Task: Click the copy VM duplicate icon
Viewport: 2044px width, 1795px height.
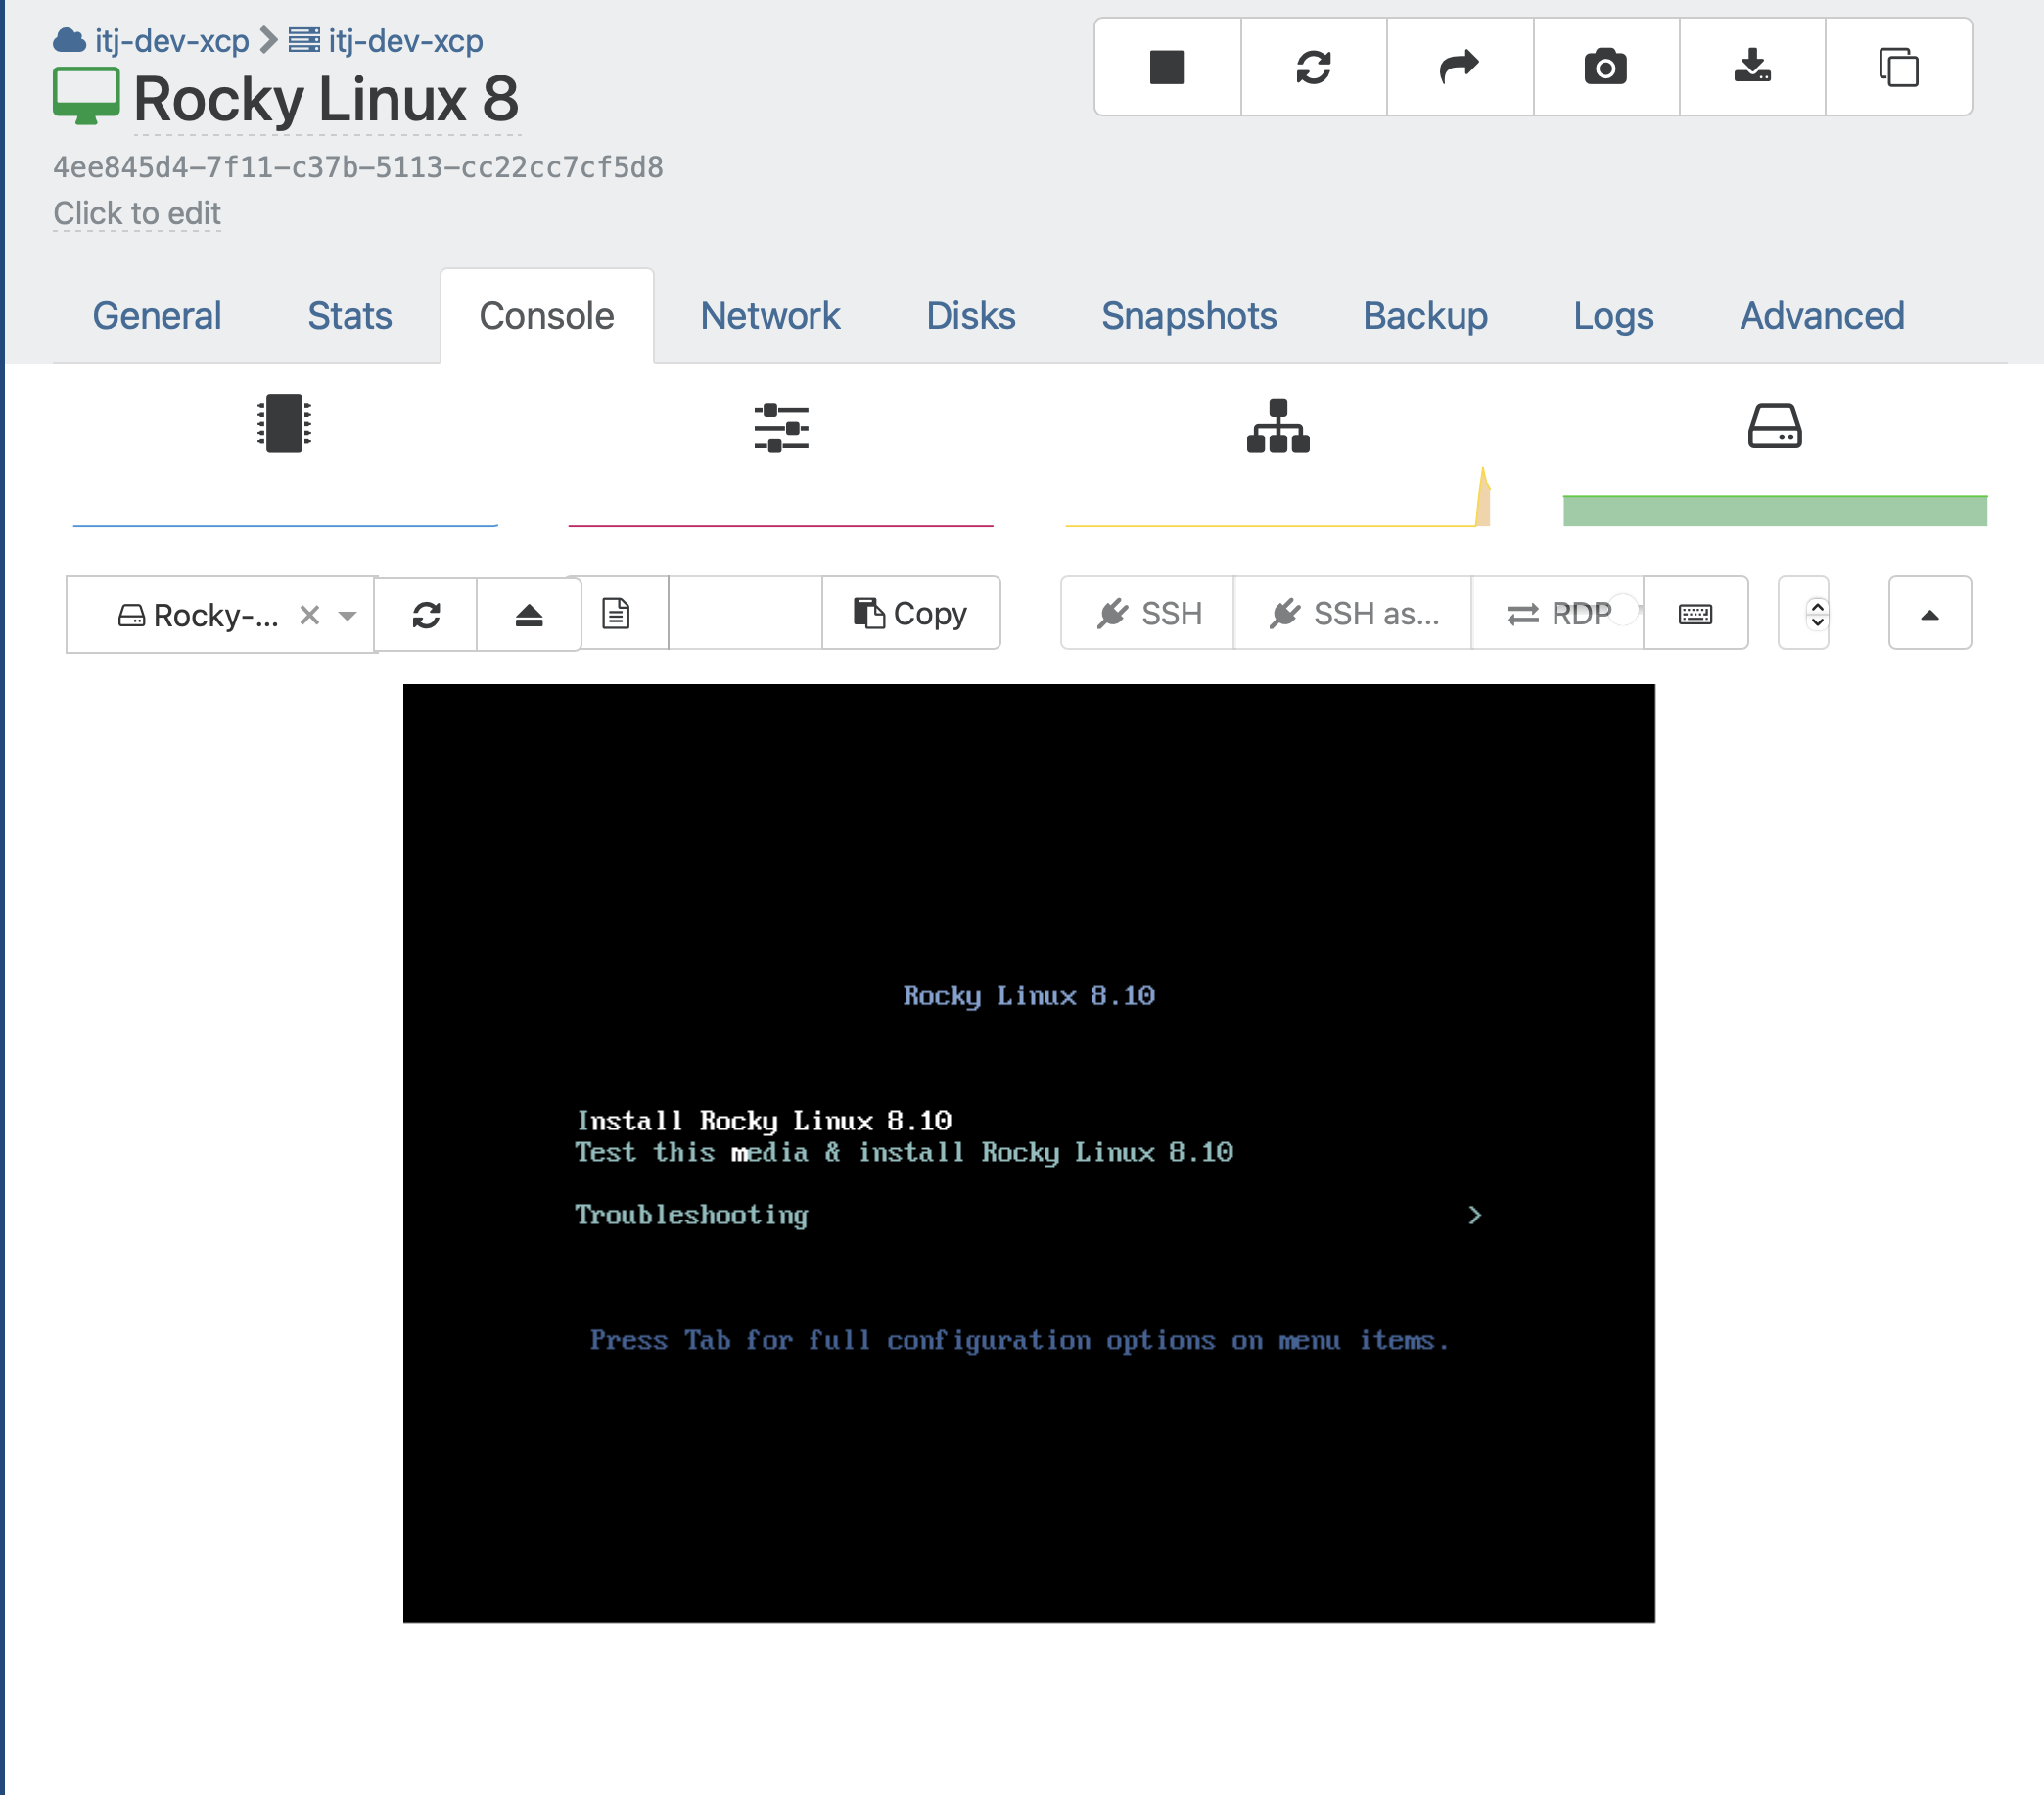Action: 1898,67
